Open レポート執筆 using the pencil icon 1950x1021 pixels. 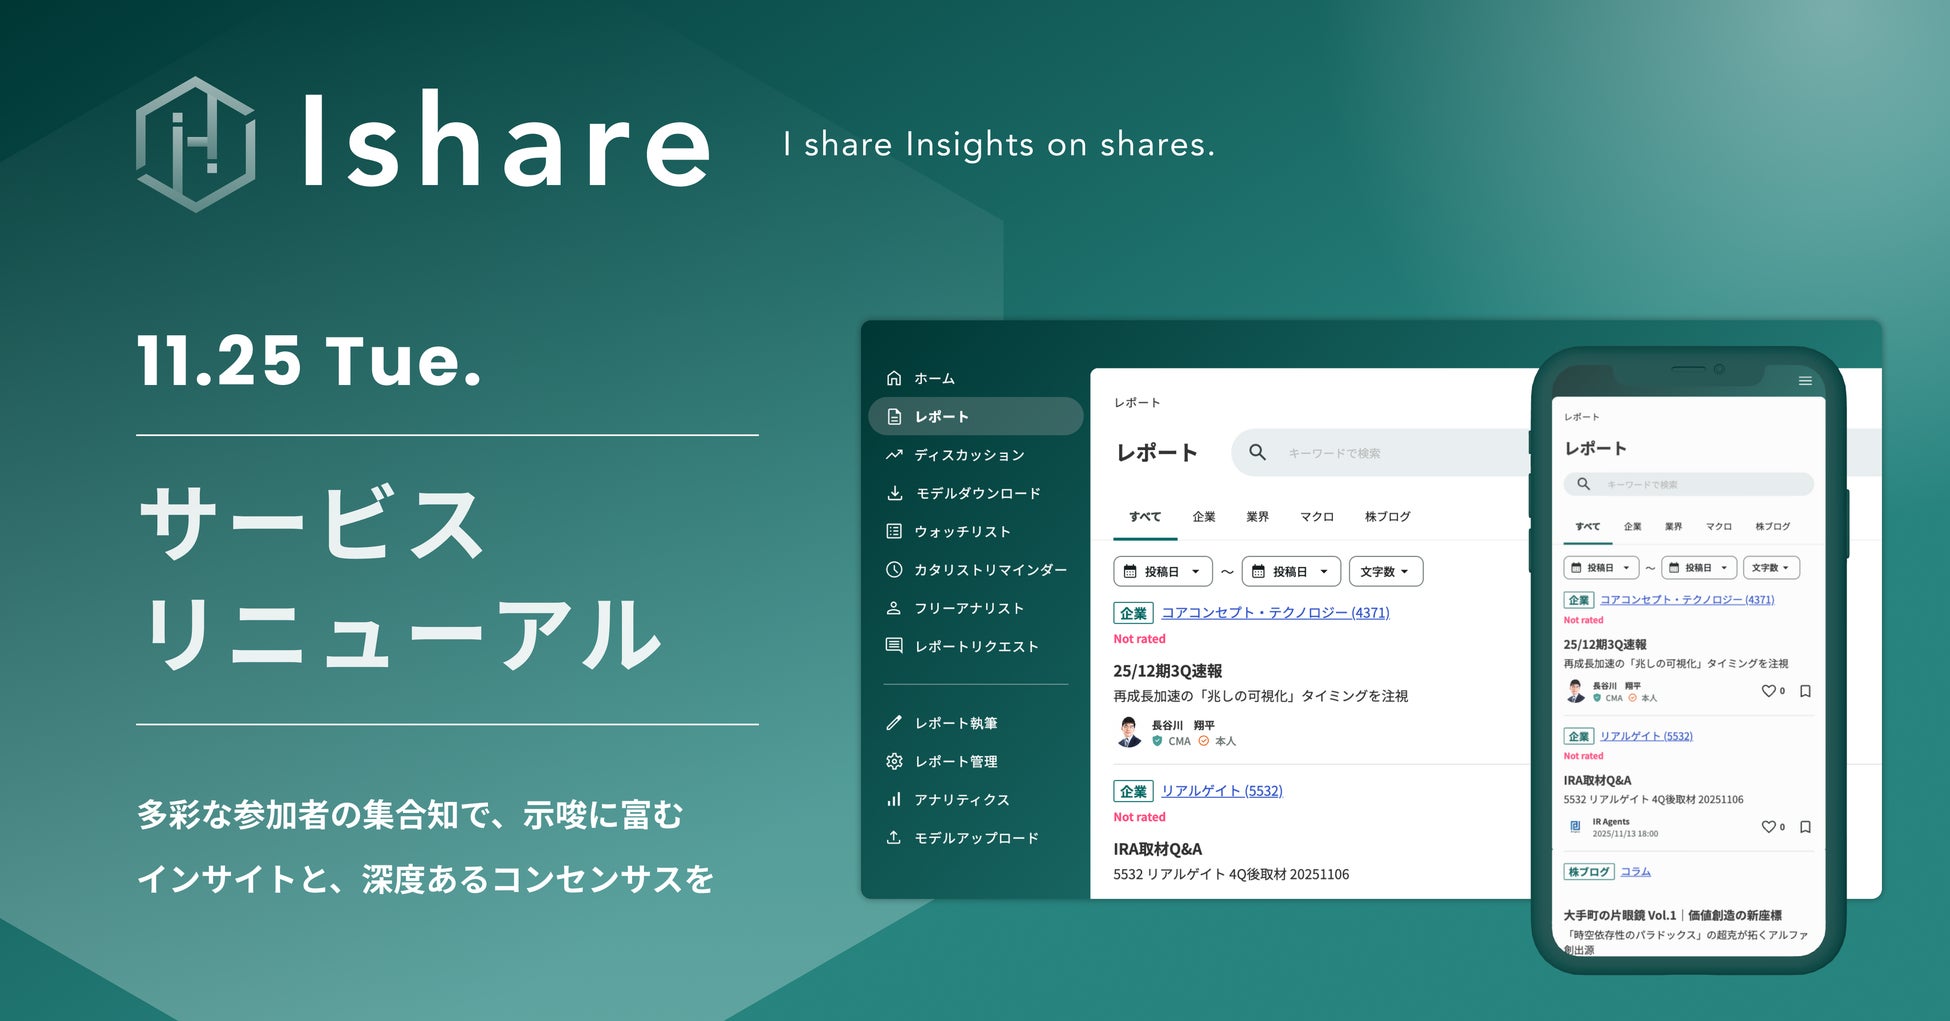(894, 722)
